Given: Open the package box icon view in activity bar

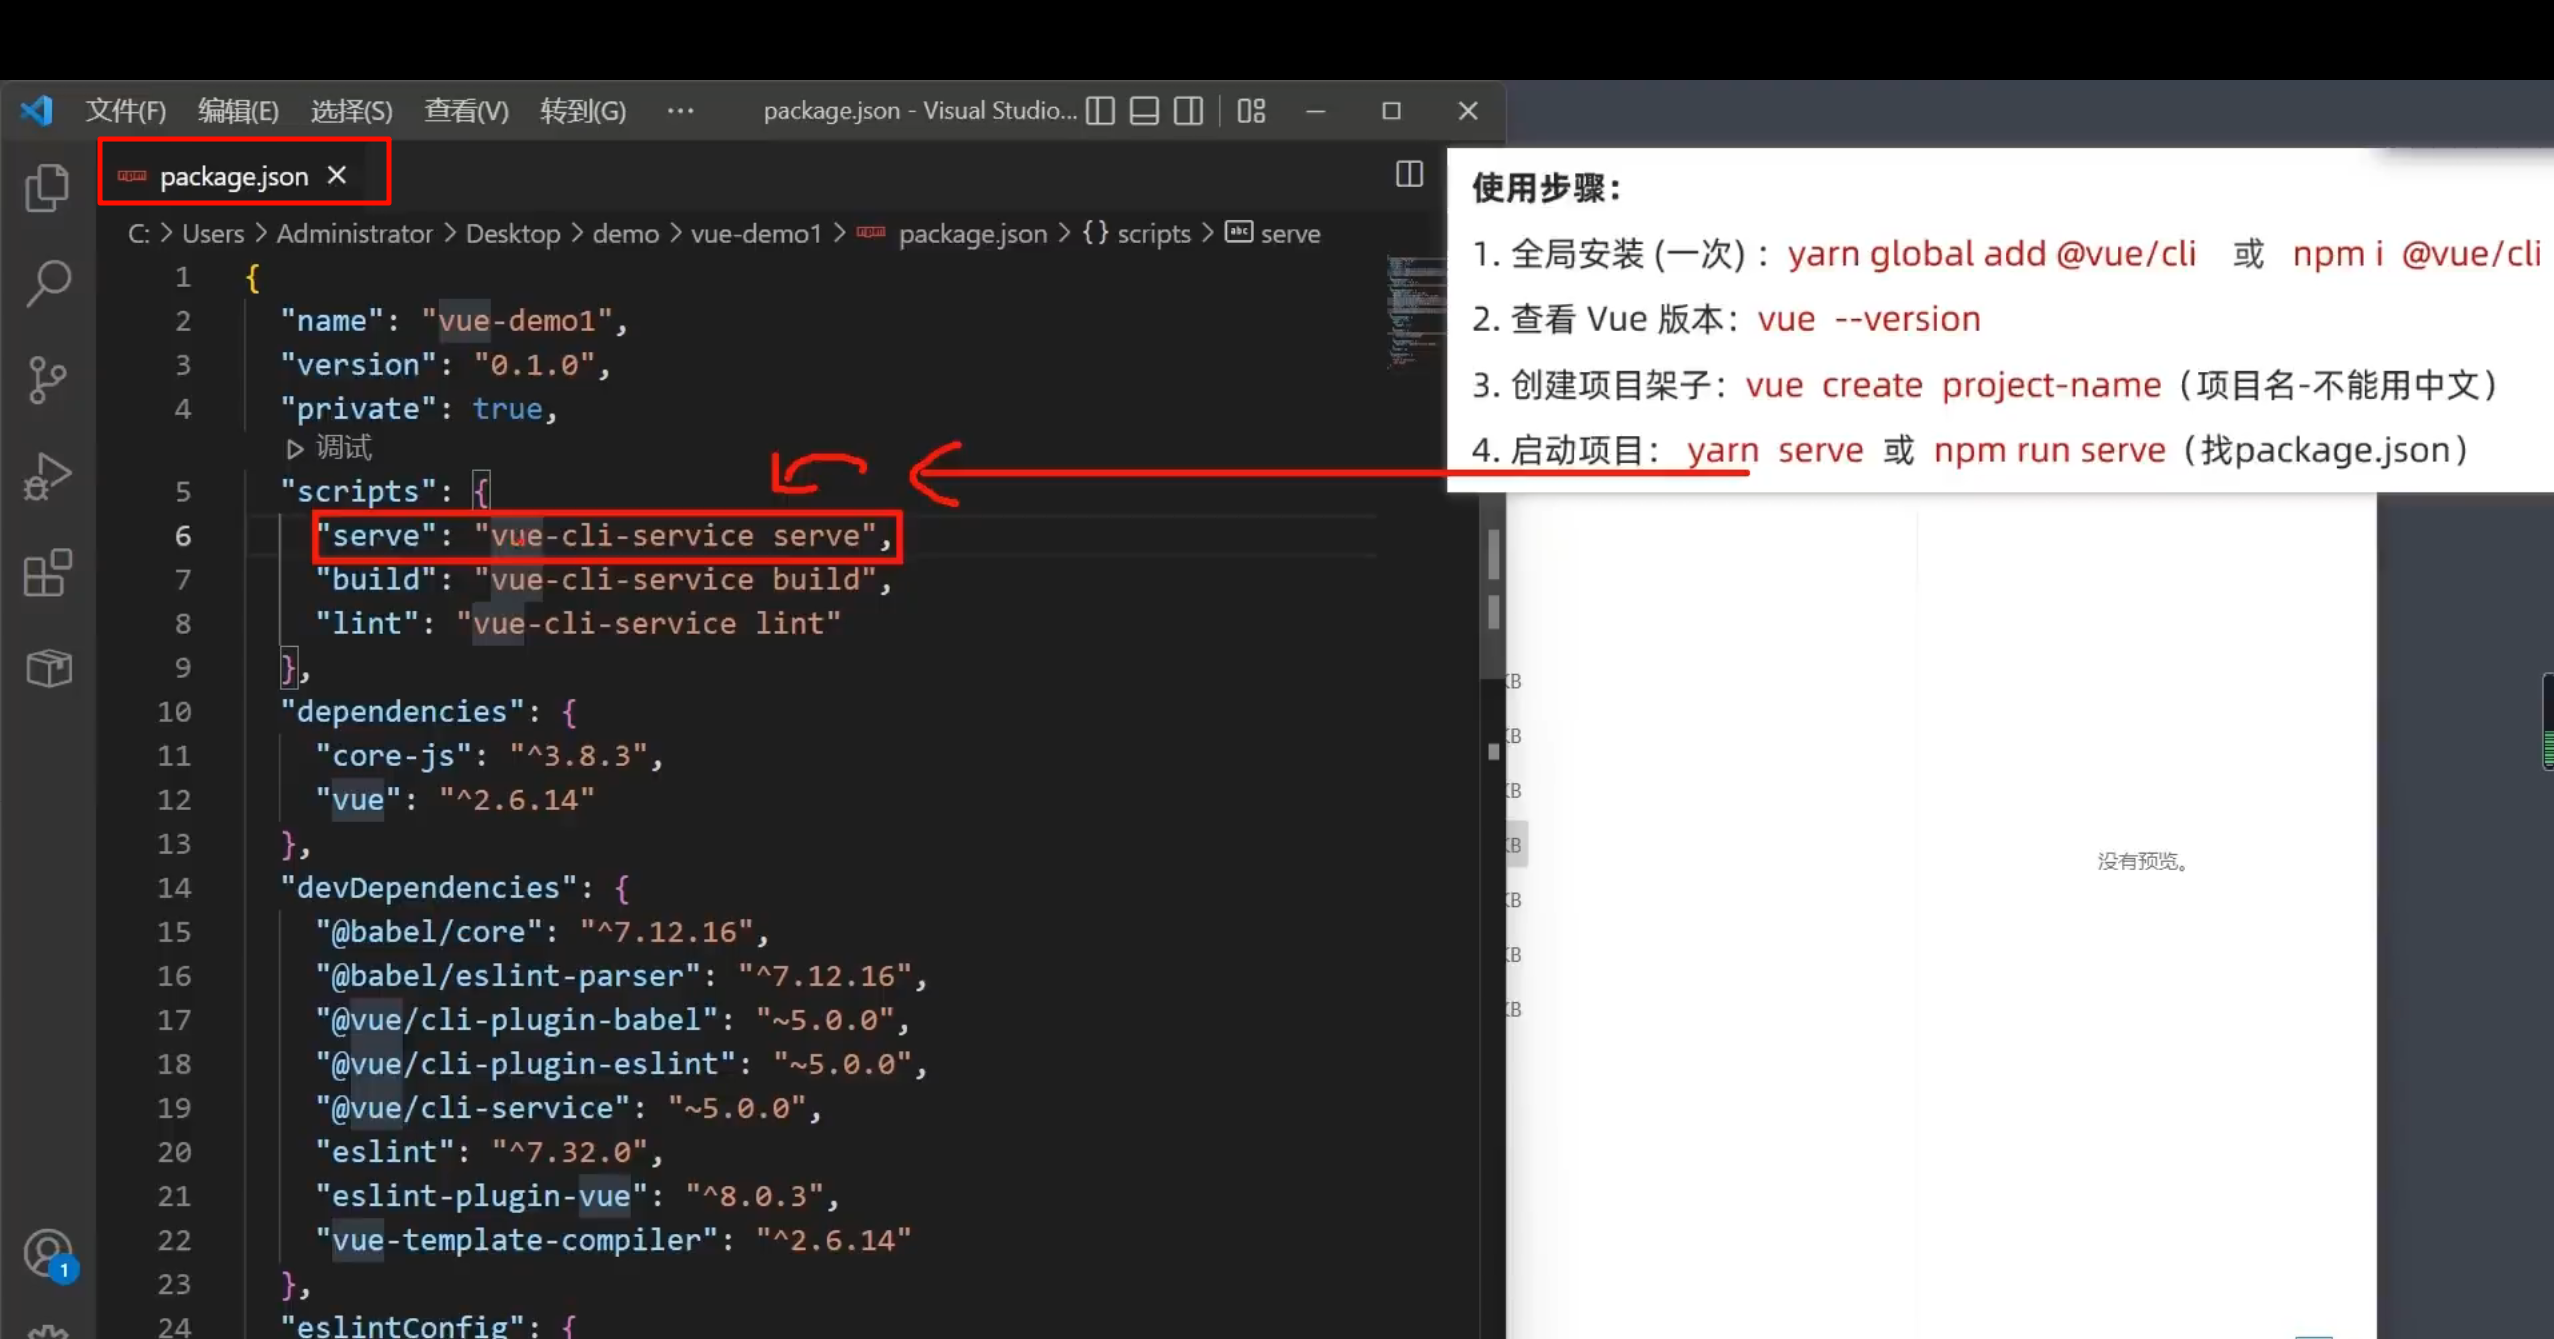Looking at the screenshot, I should pos(48,667).
